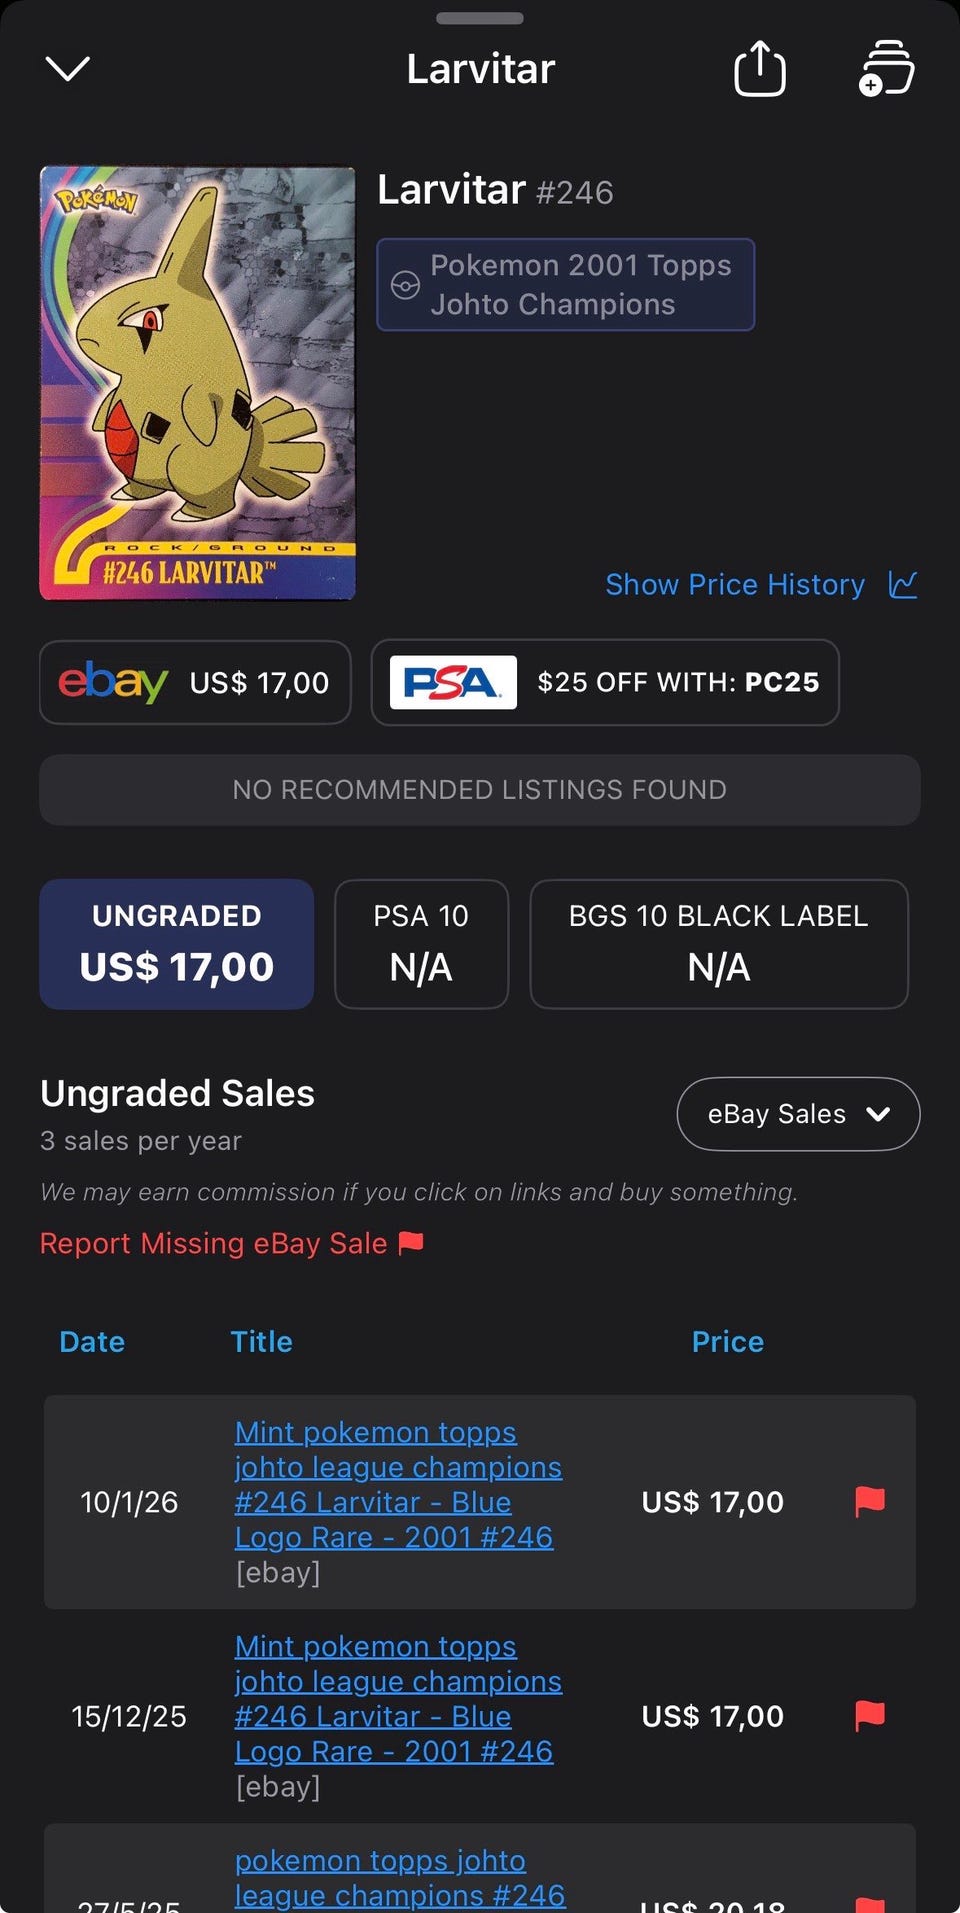Open Show Price History link

pos(735,584)
